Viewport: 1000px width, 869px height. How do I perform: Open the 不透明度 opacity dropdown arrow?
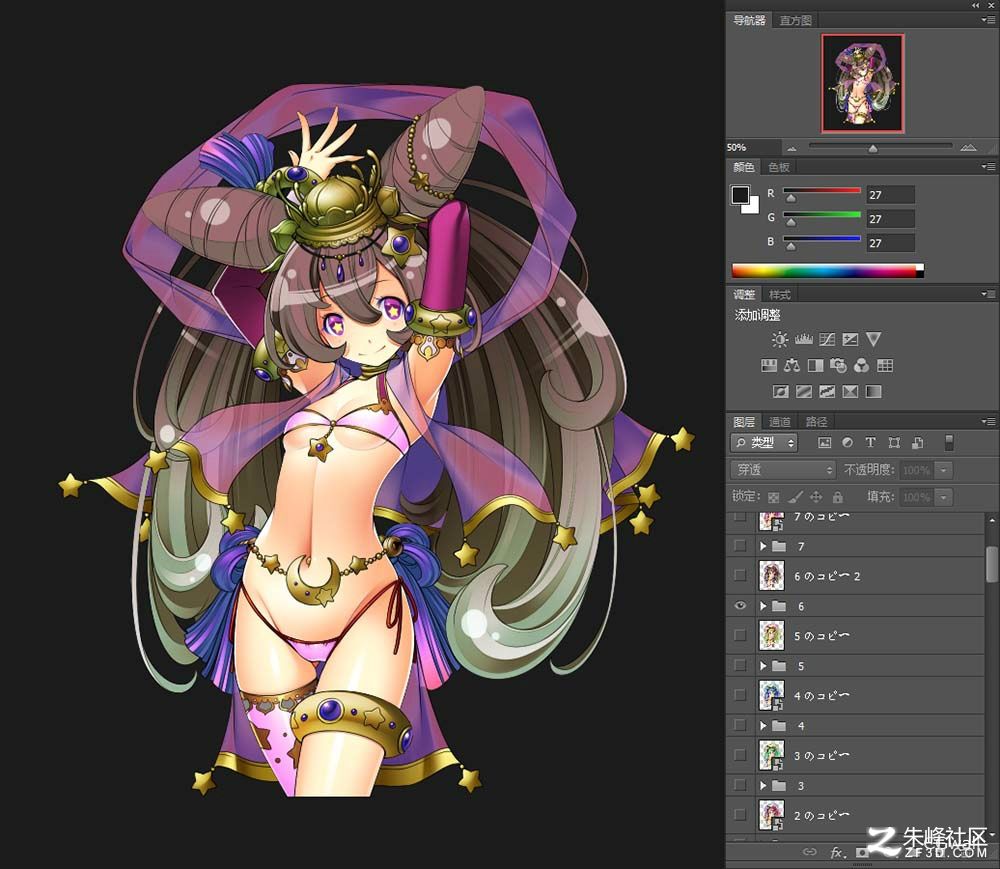(943, 470)
